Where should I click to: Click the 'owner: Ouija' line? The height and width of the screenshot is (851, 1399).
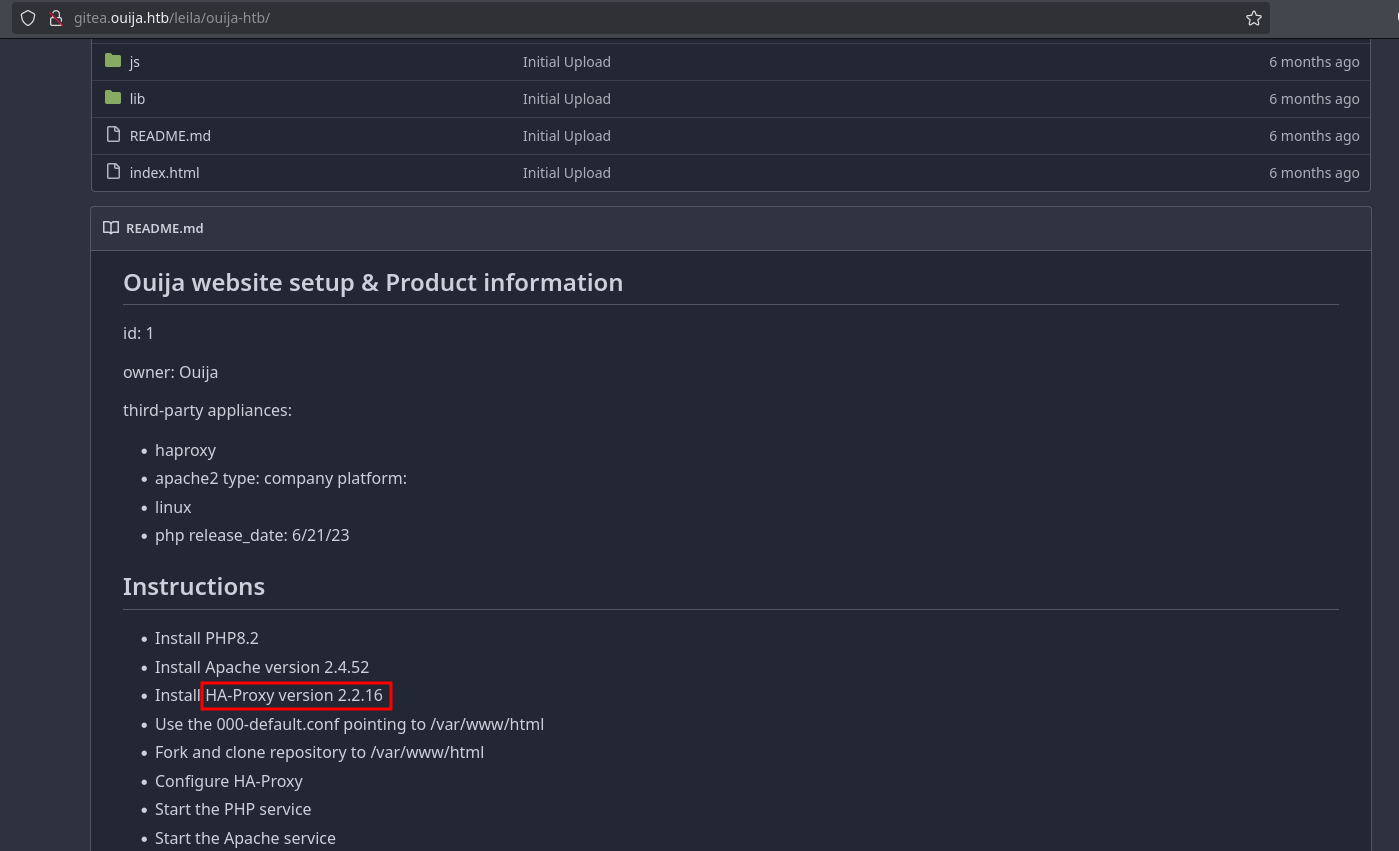pyautogui.click(x=170, y=372)
